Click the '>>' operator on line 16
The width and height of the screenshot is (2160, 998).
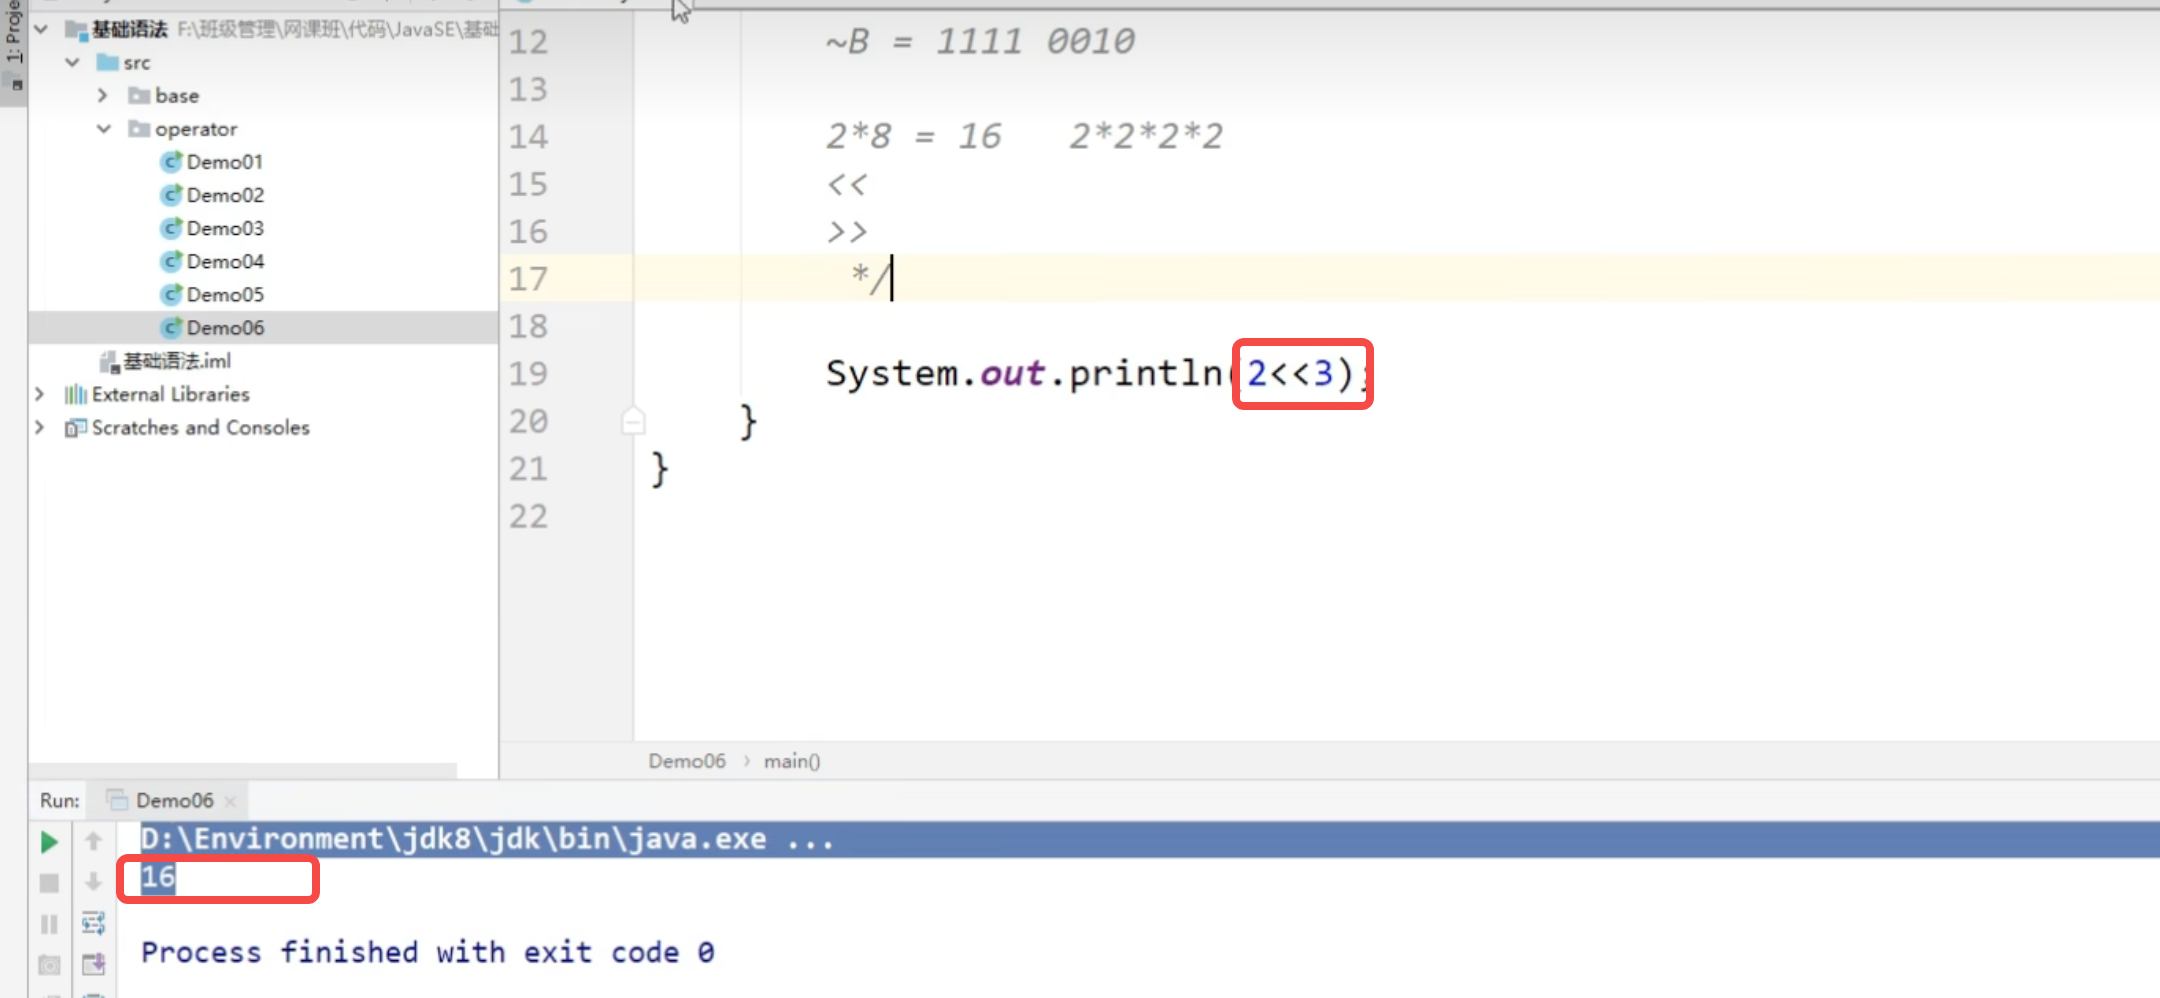846,232
